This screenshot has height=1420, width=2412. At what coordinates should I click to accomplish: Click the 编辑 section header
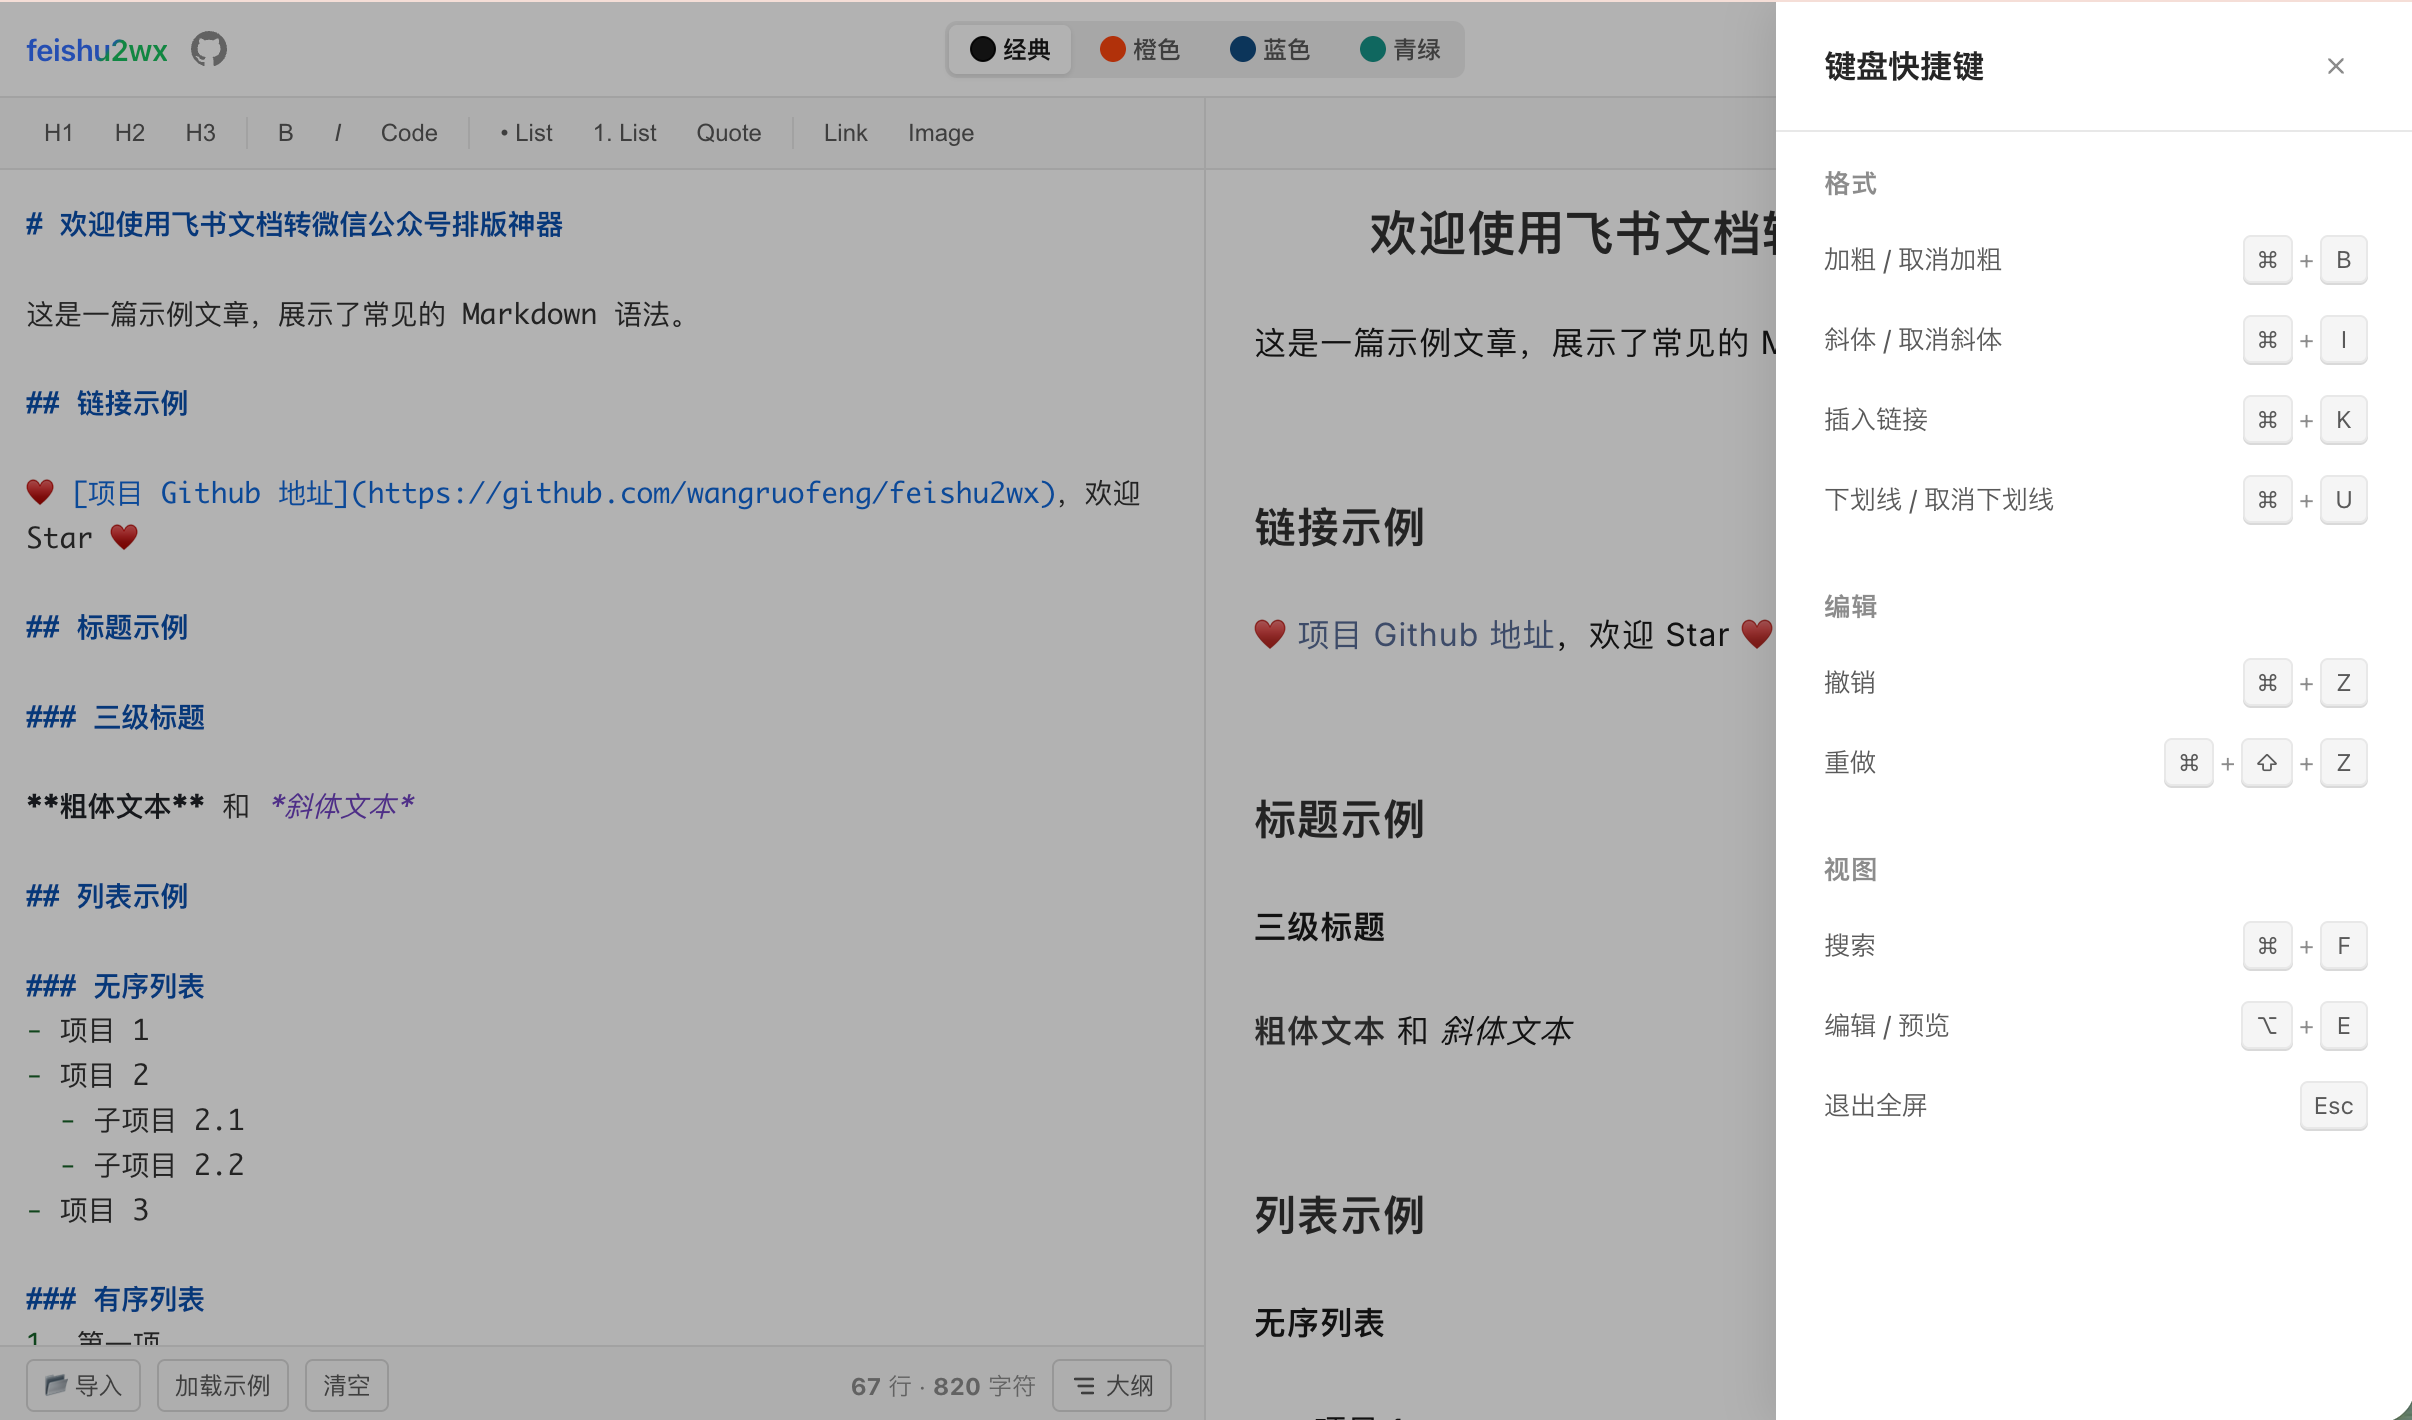coord(1850,607)
